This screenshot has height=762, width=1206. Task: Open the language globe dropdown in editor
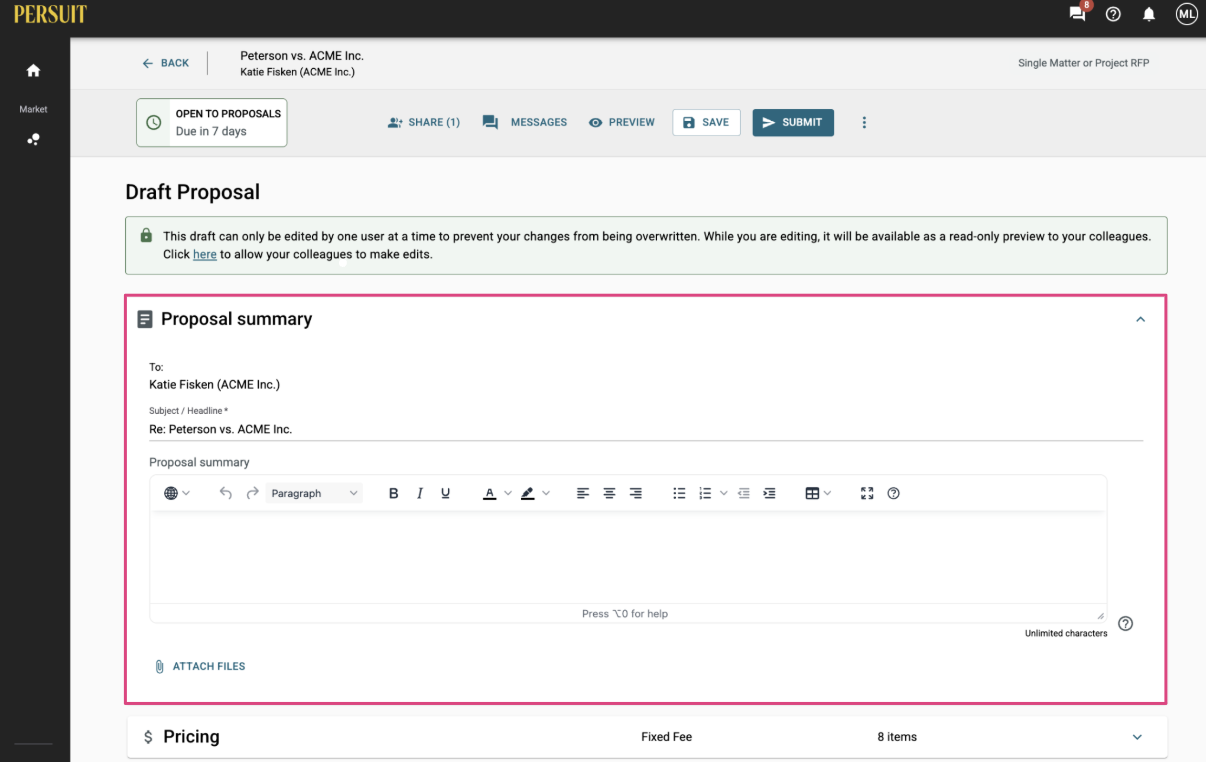(176, 493)
